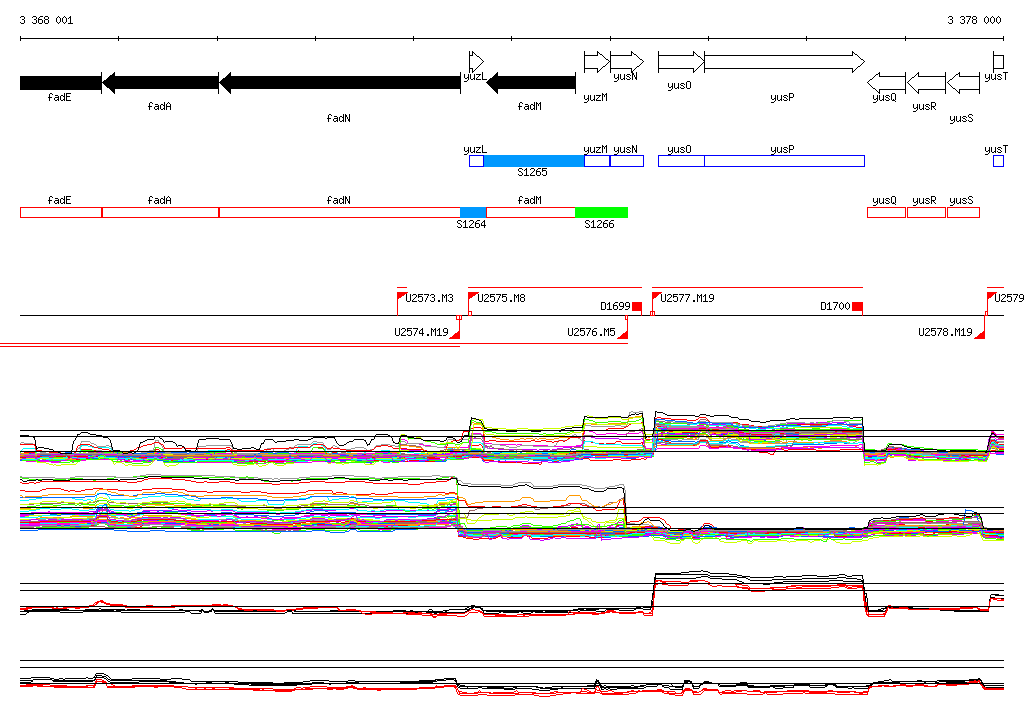
Task: Select the red outlined fadN box
Action: [x=340, y=212]
